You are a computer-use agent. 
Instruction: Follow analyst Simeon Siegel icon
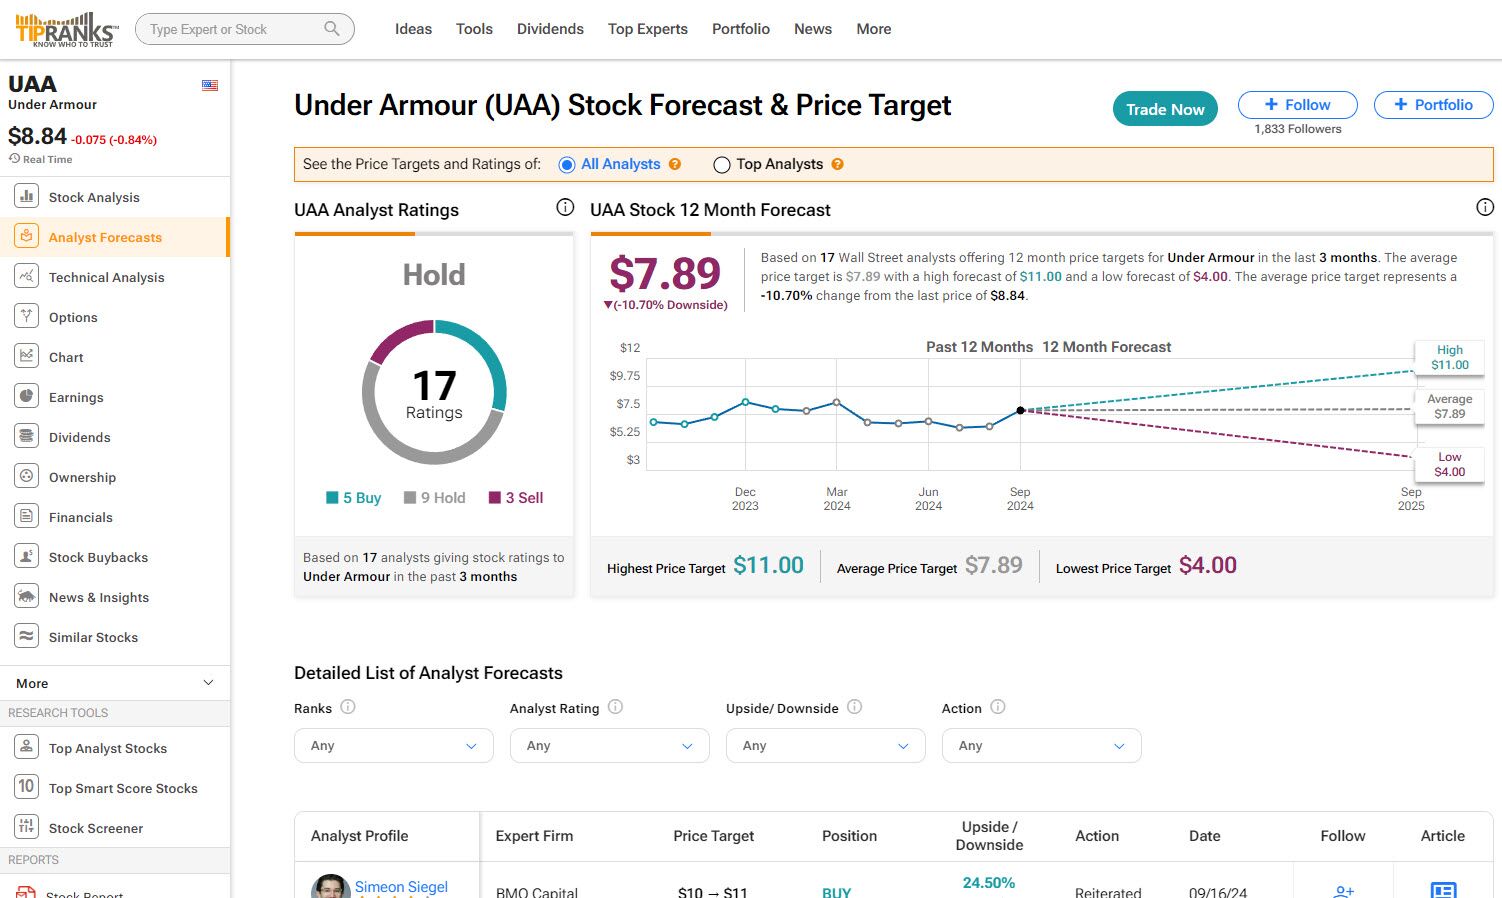coord(1344,891)
